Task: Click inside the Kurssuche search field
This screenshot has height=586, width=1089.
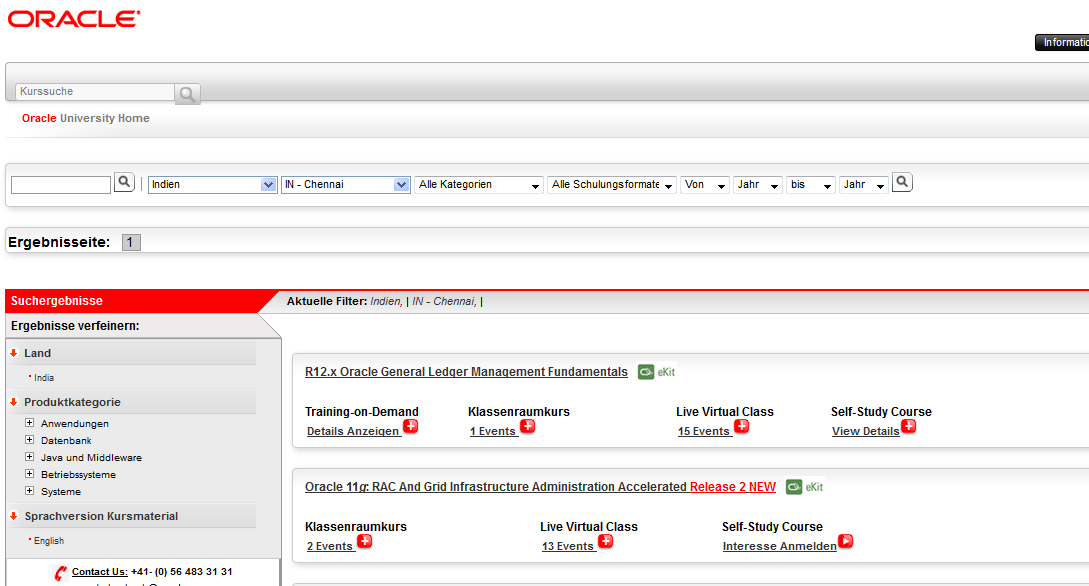Action: coord(94,92)
